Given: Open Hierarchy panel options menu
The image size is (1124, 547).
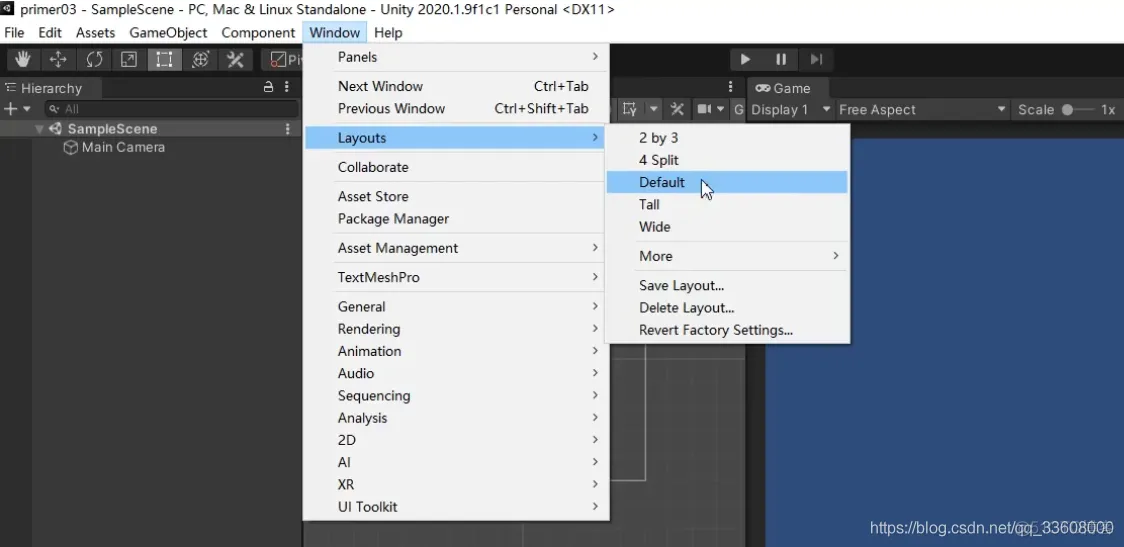Looking at the screenshot, I should click(x=287, y=87).
